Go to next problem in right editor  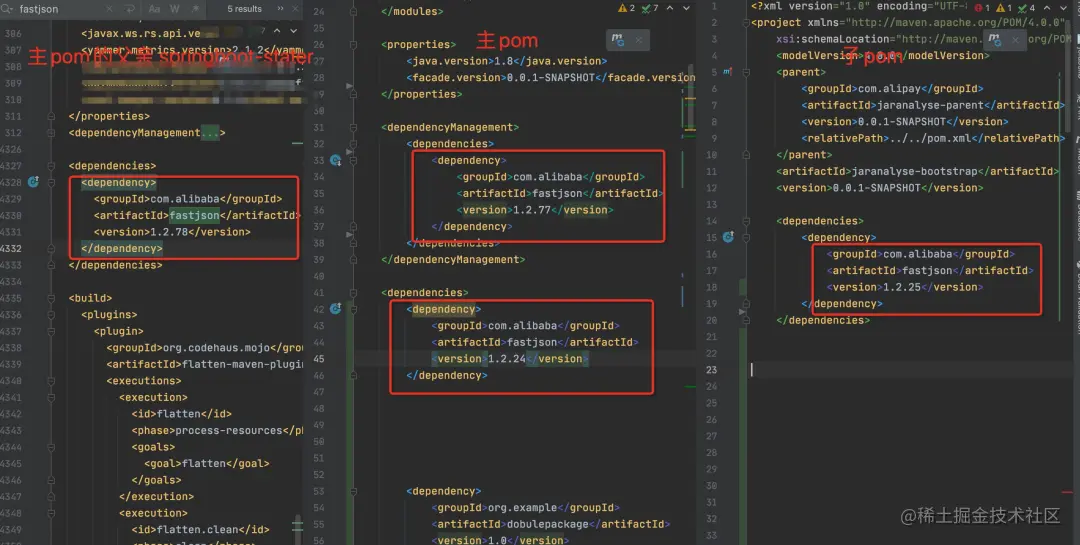click(1063, 8)
